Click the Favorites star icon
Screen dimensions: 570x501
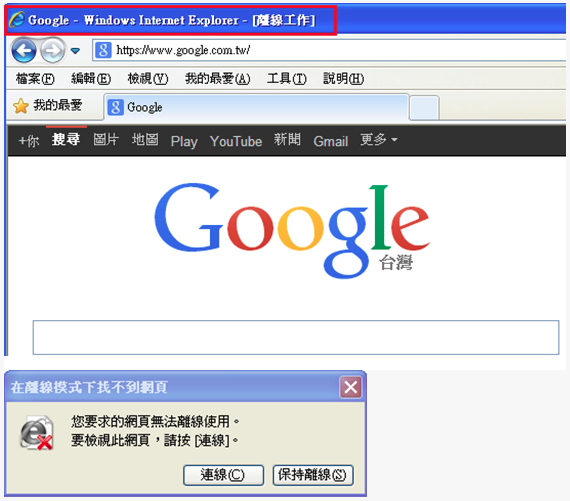pyautogui.click(x=21, y=106)
